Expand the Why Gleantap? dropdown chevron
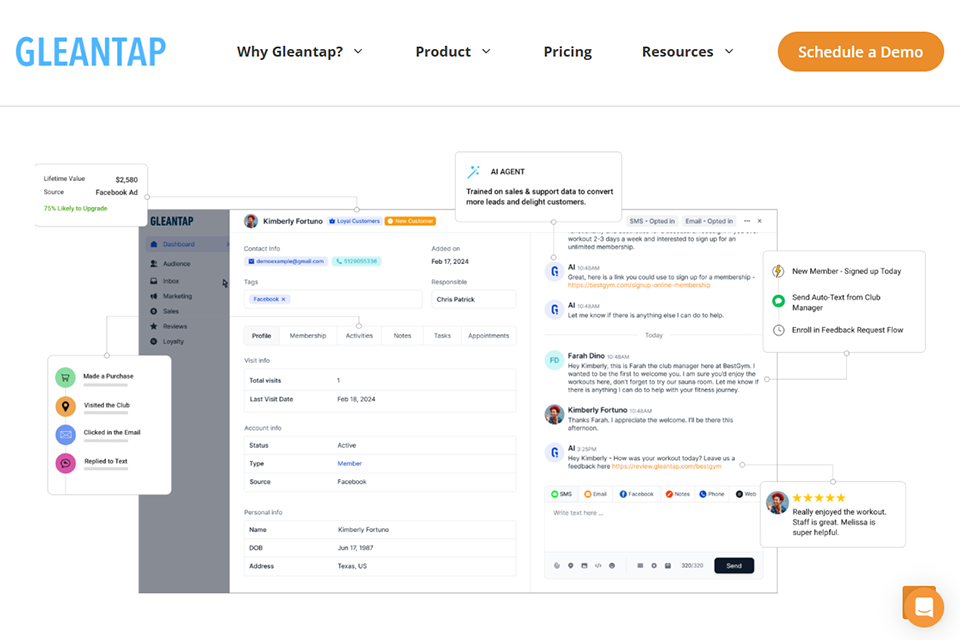This screenshot has width=960, height=640. coord(358,51)
